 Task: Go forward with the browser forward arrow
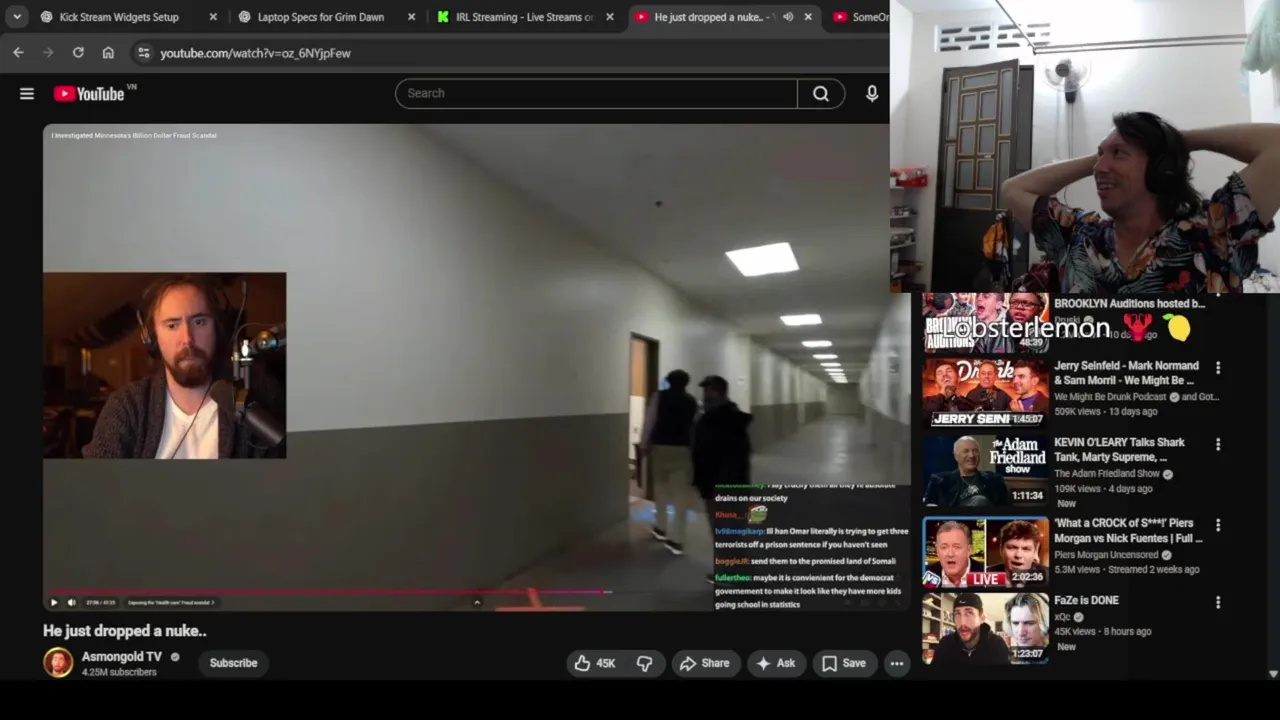(48, 53)
